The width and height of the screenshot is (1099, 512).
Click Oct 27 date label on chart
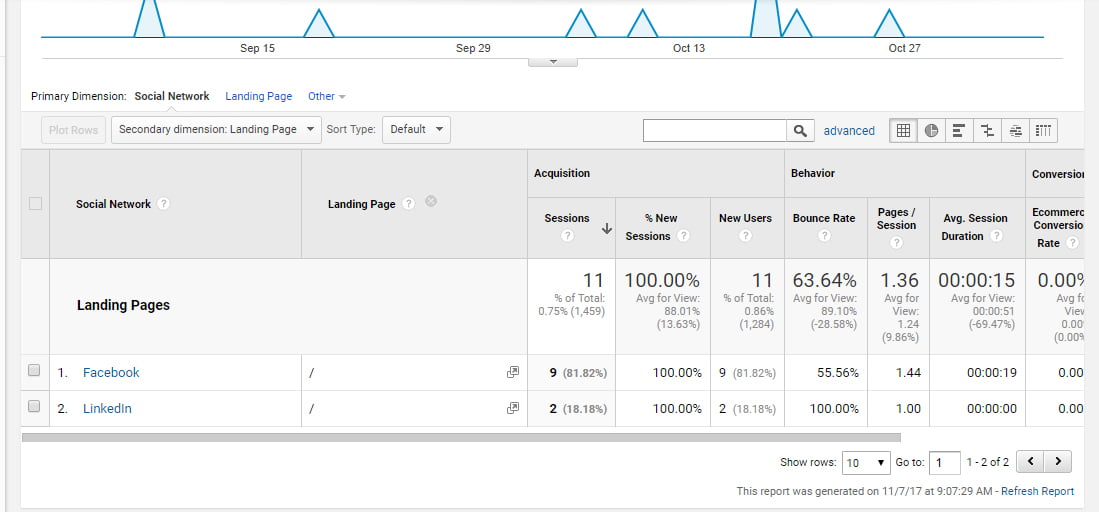click(x=904, y=48)
